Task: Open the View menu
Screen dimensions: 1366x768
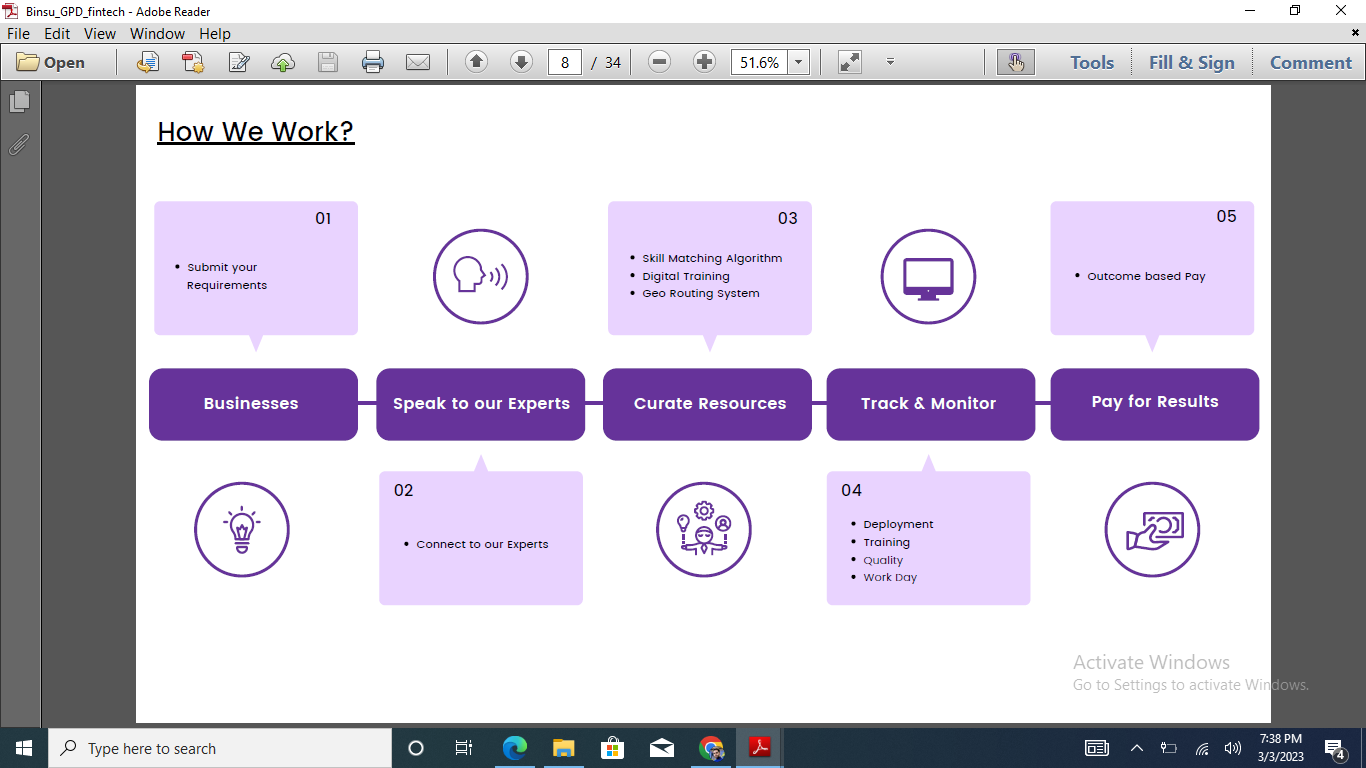Action: pos(100,33)
